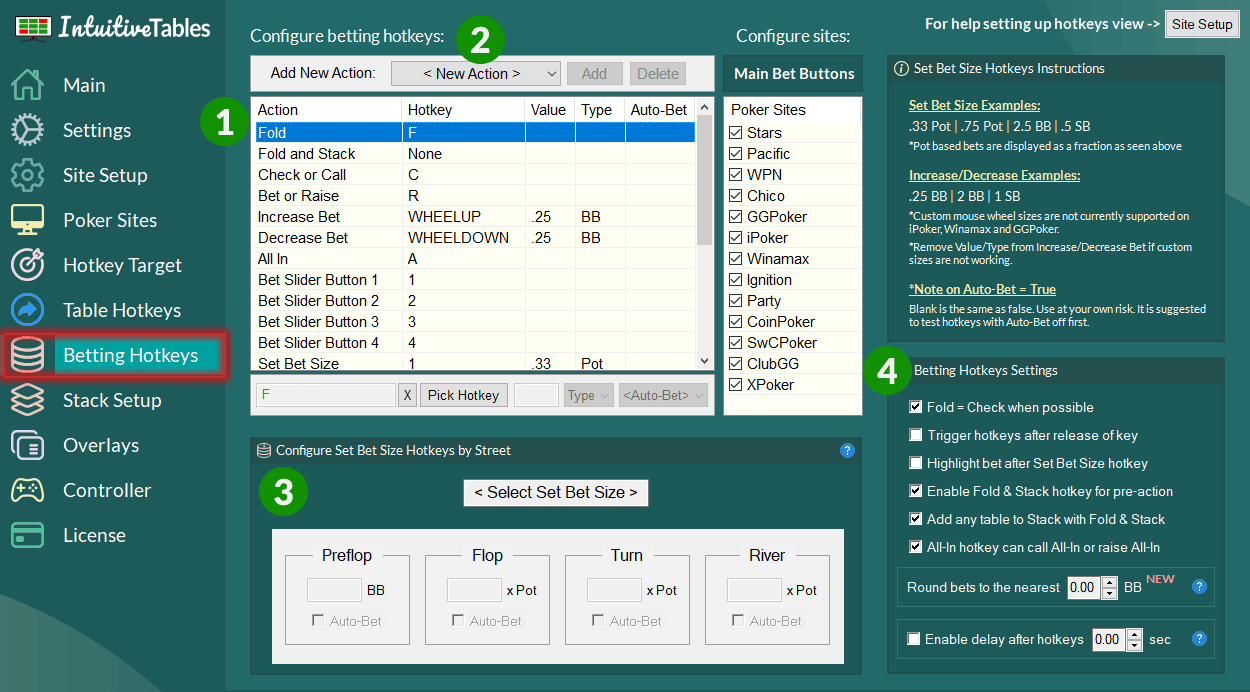Open the Select Set Bet Size dropdown
Screen dimensions: 1250x692
[555, 493]
